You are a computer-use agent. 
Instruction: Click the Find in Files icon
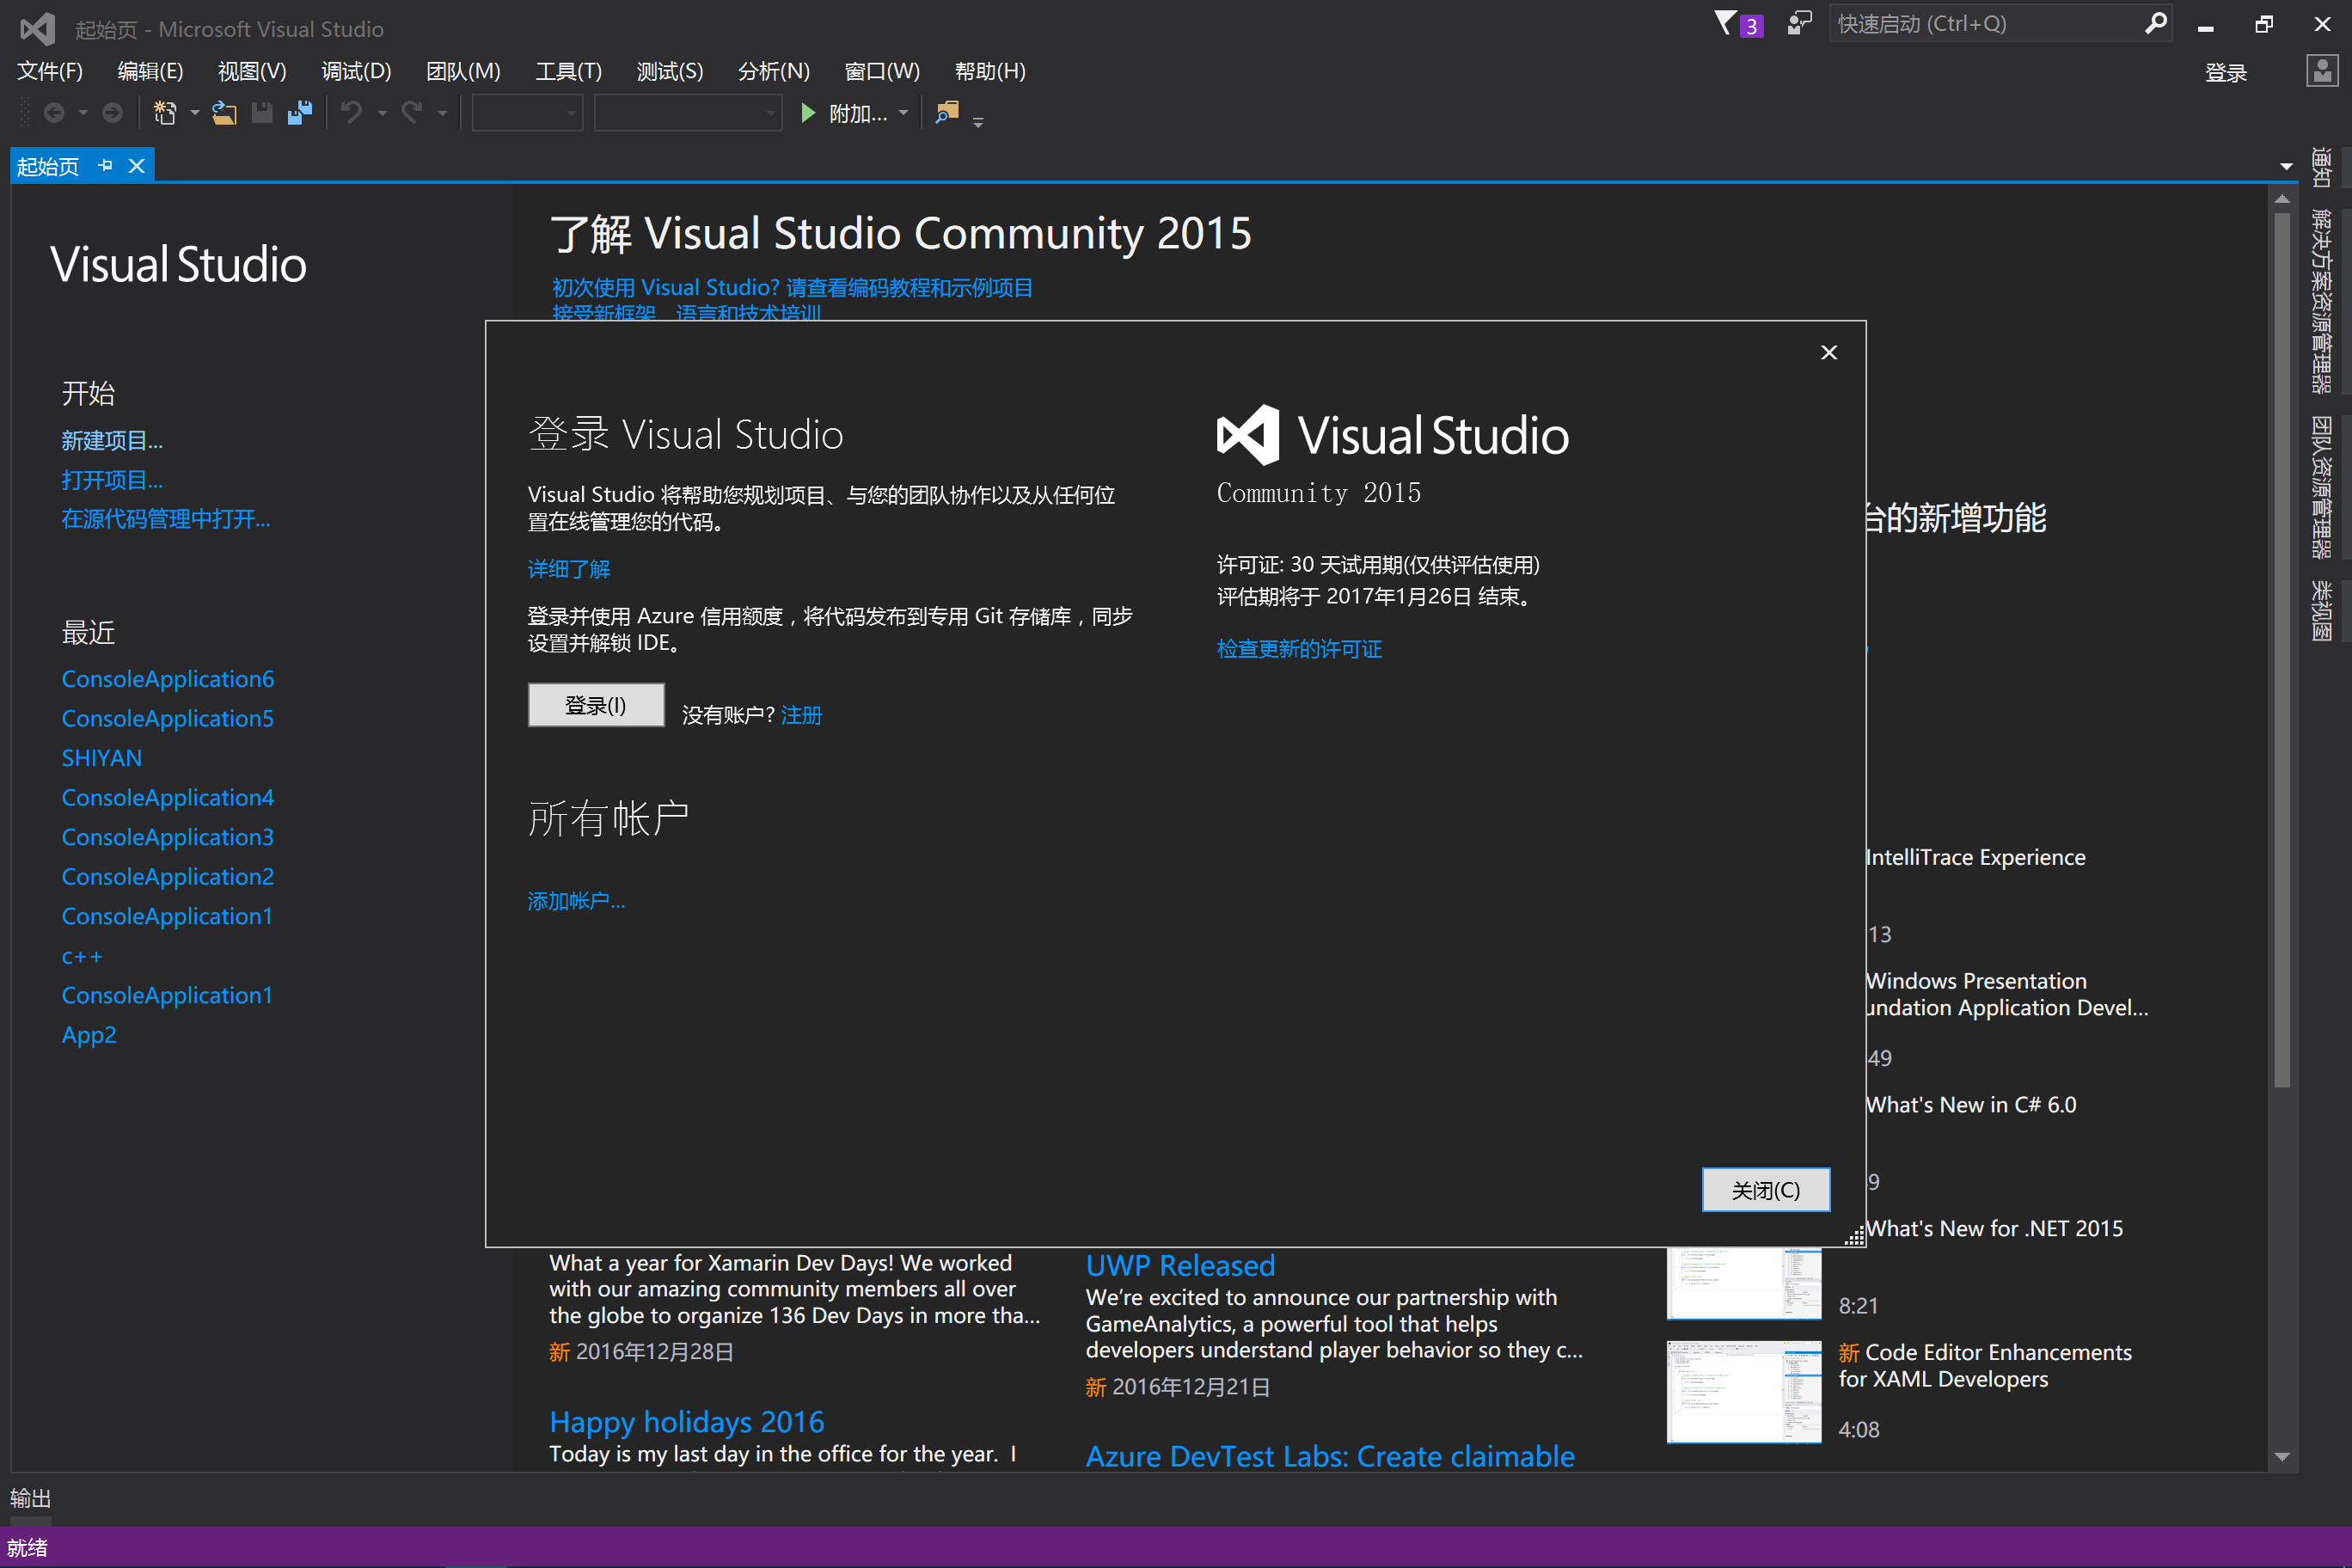click(x=946, y=113)
